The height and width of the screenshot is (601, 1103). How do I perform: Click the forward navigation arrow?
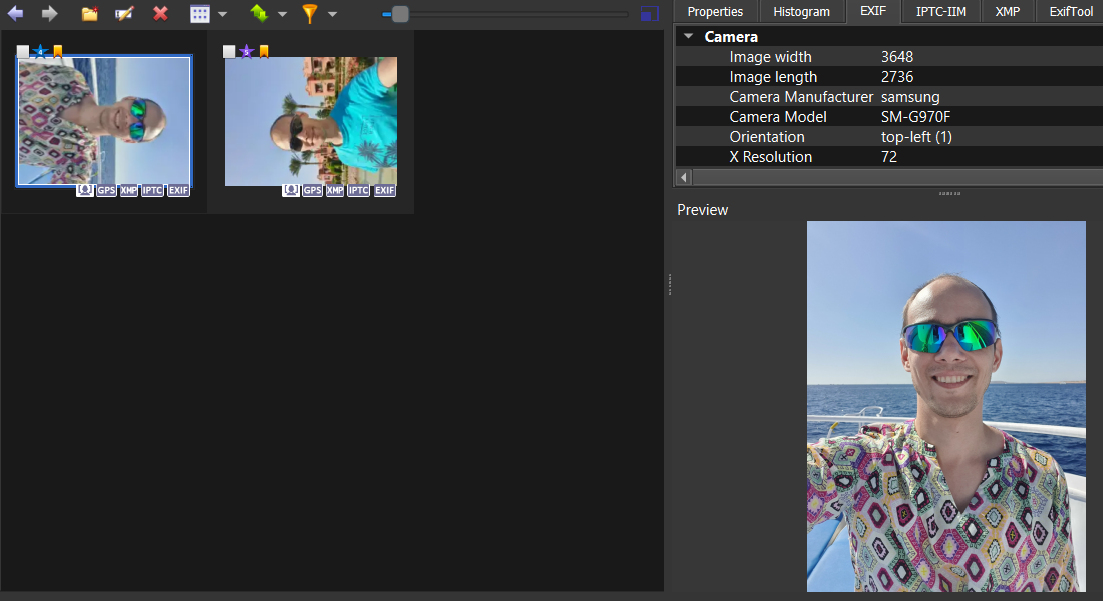[x=49, y=14]
